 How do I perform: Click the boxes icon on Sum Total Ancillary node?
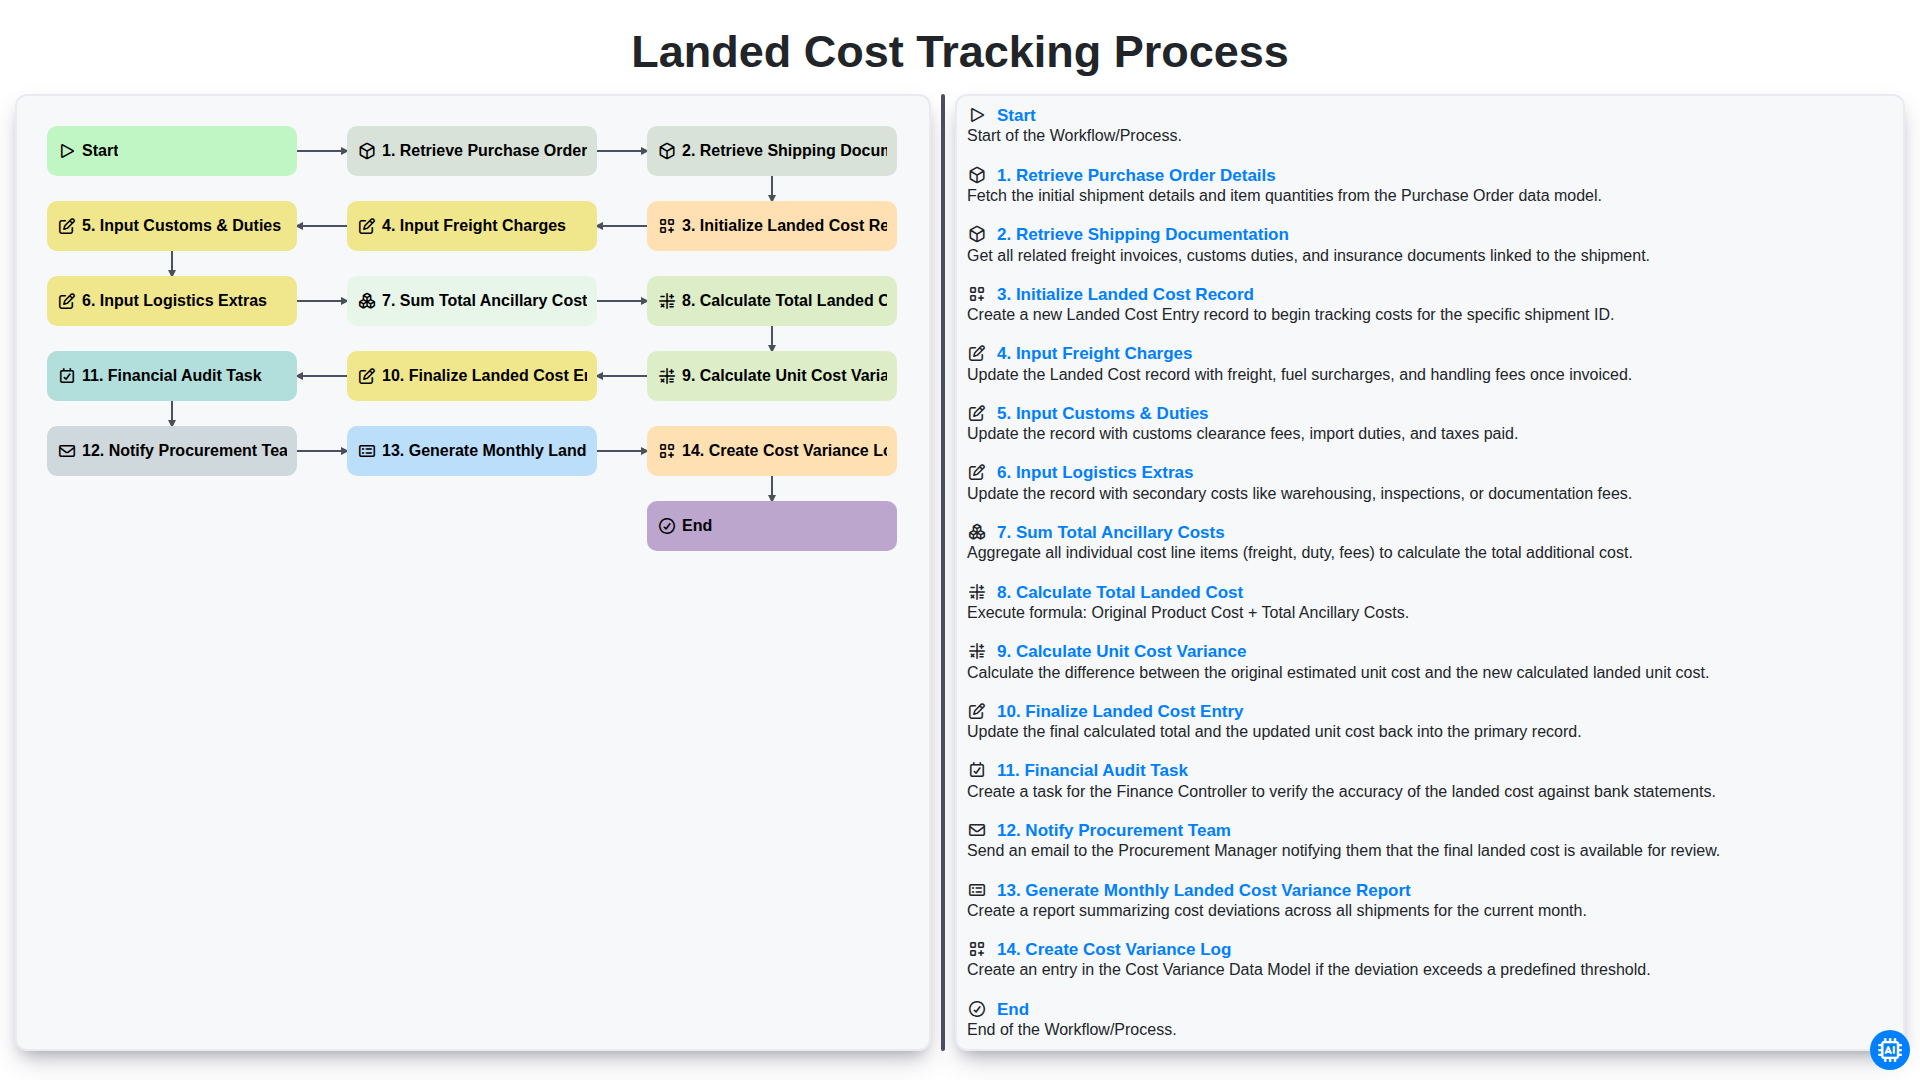coord(367,301)
